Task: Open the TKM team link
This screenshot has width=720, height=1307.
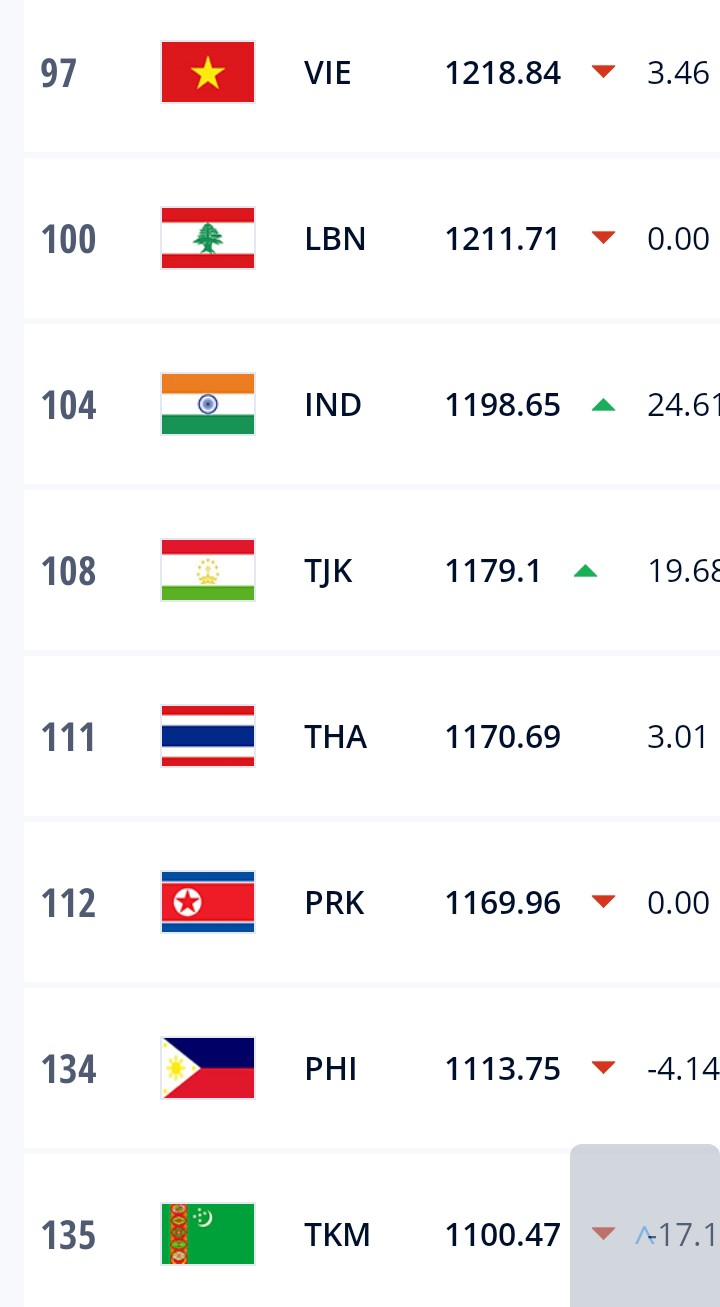Action: pos(338,1235)
